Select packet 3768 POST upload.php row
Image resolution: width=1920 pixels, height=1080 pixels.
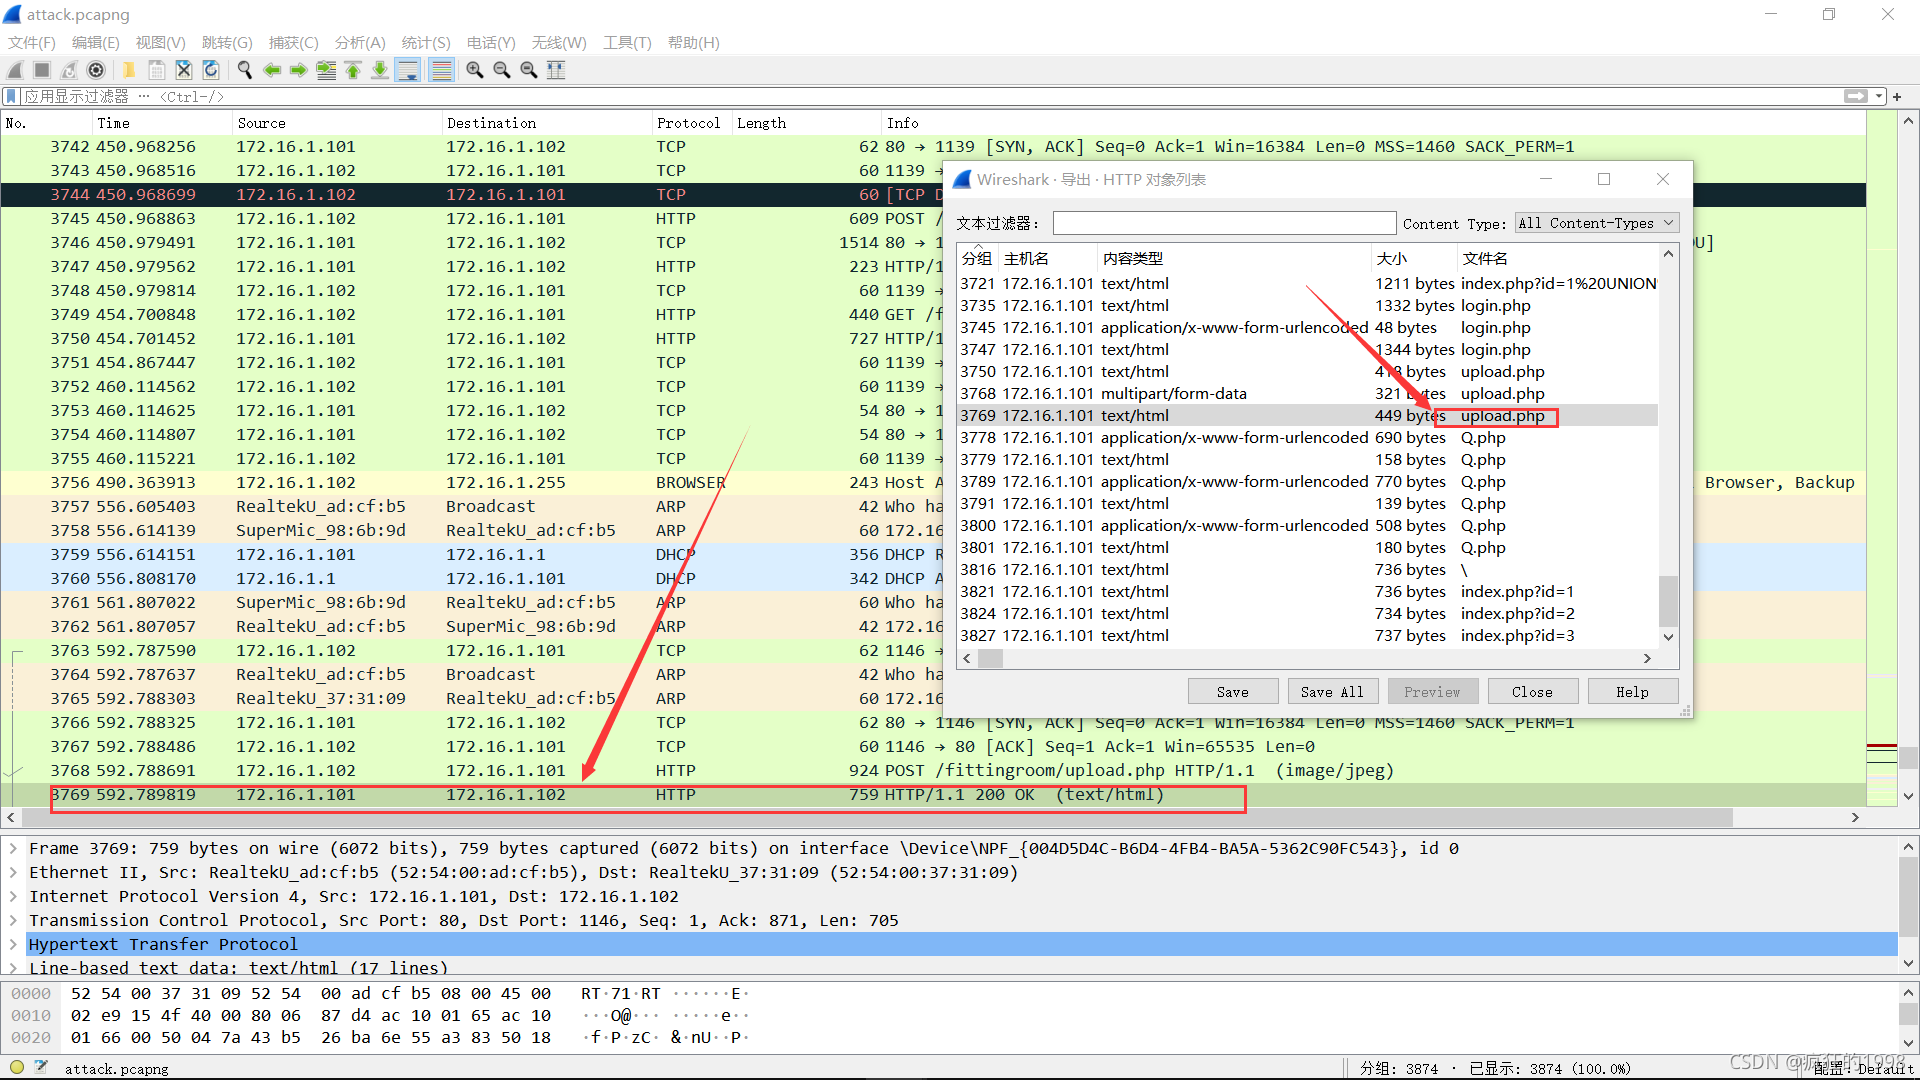(x=932, y=770)
